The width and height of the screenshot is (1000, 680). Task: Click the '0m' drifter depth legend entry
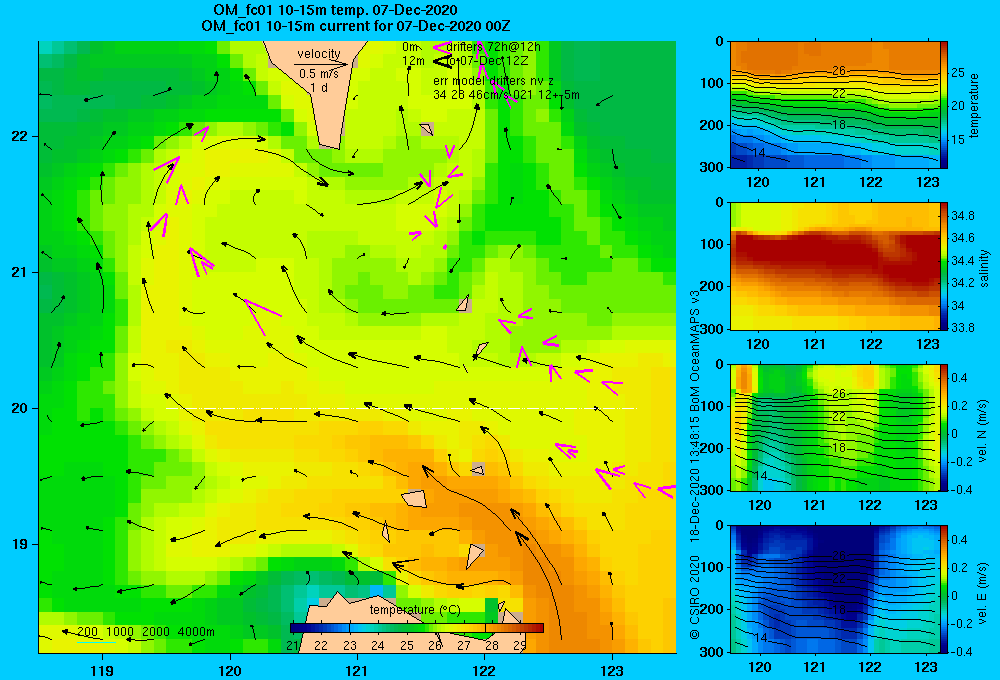click(409, 47)
